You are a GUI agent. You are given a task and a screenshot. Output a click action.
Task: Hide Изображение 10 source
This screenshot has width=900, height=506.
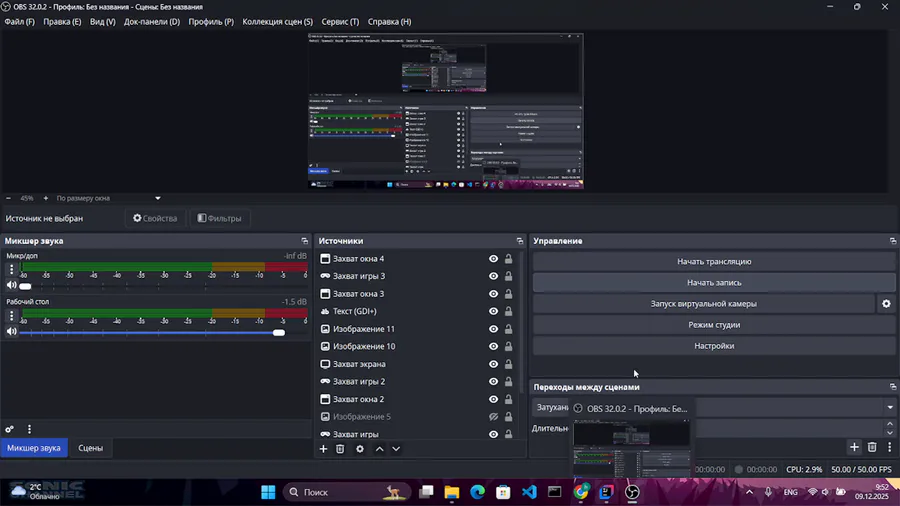(x=493, y=347)
